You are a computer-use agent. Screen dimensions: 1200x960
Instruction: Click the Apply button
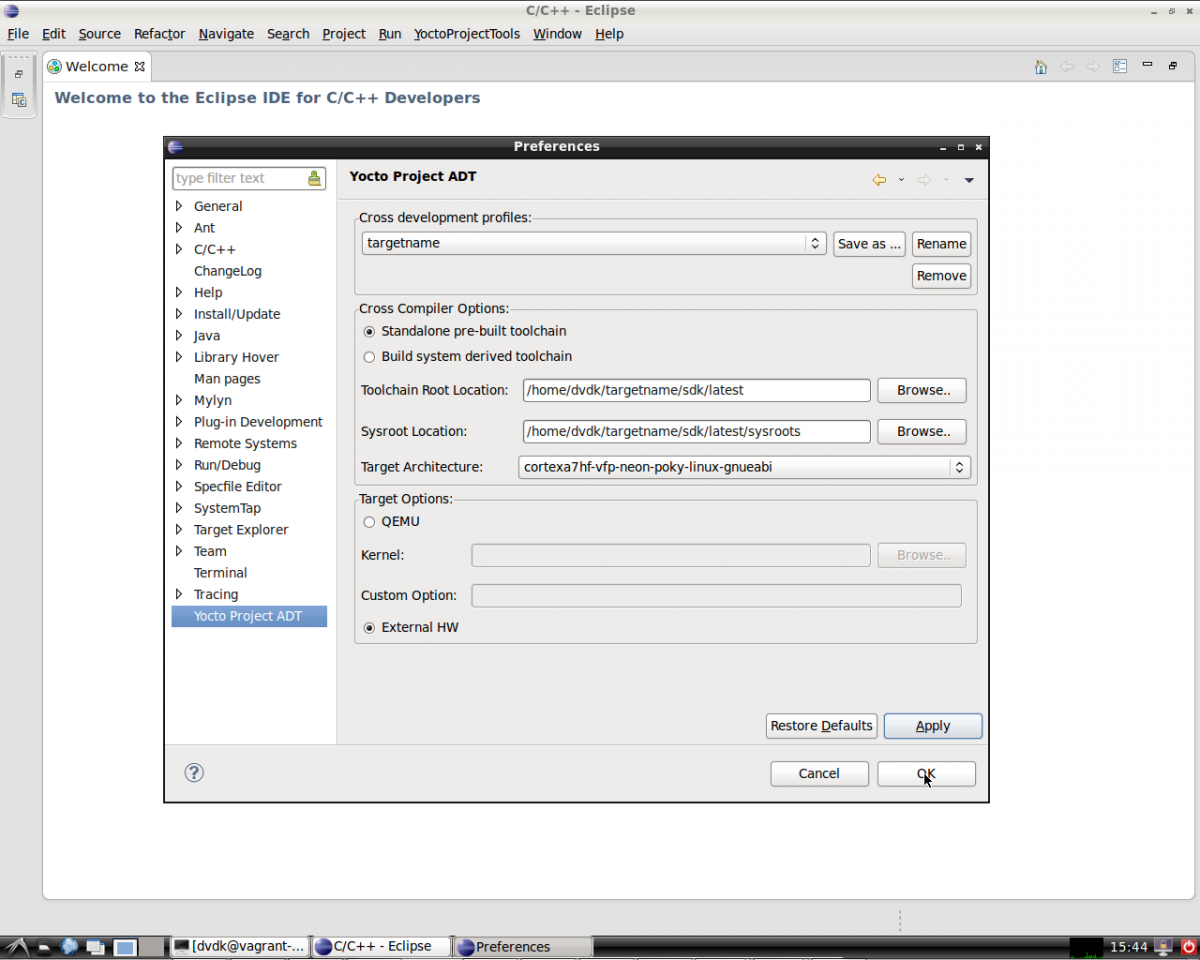point(932,726)
